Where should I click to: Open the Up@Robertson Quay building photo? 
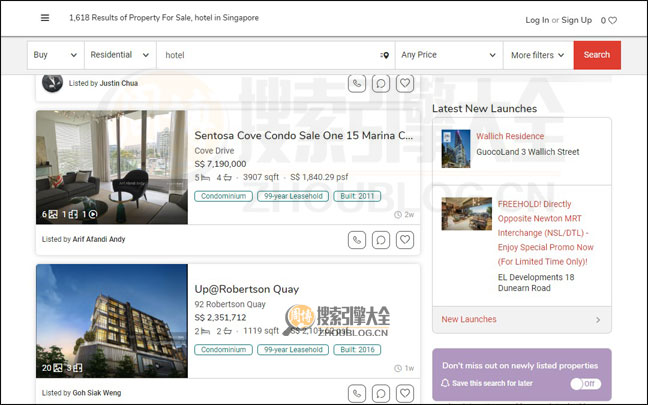coord(112,320)
